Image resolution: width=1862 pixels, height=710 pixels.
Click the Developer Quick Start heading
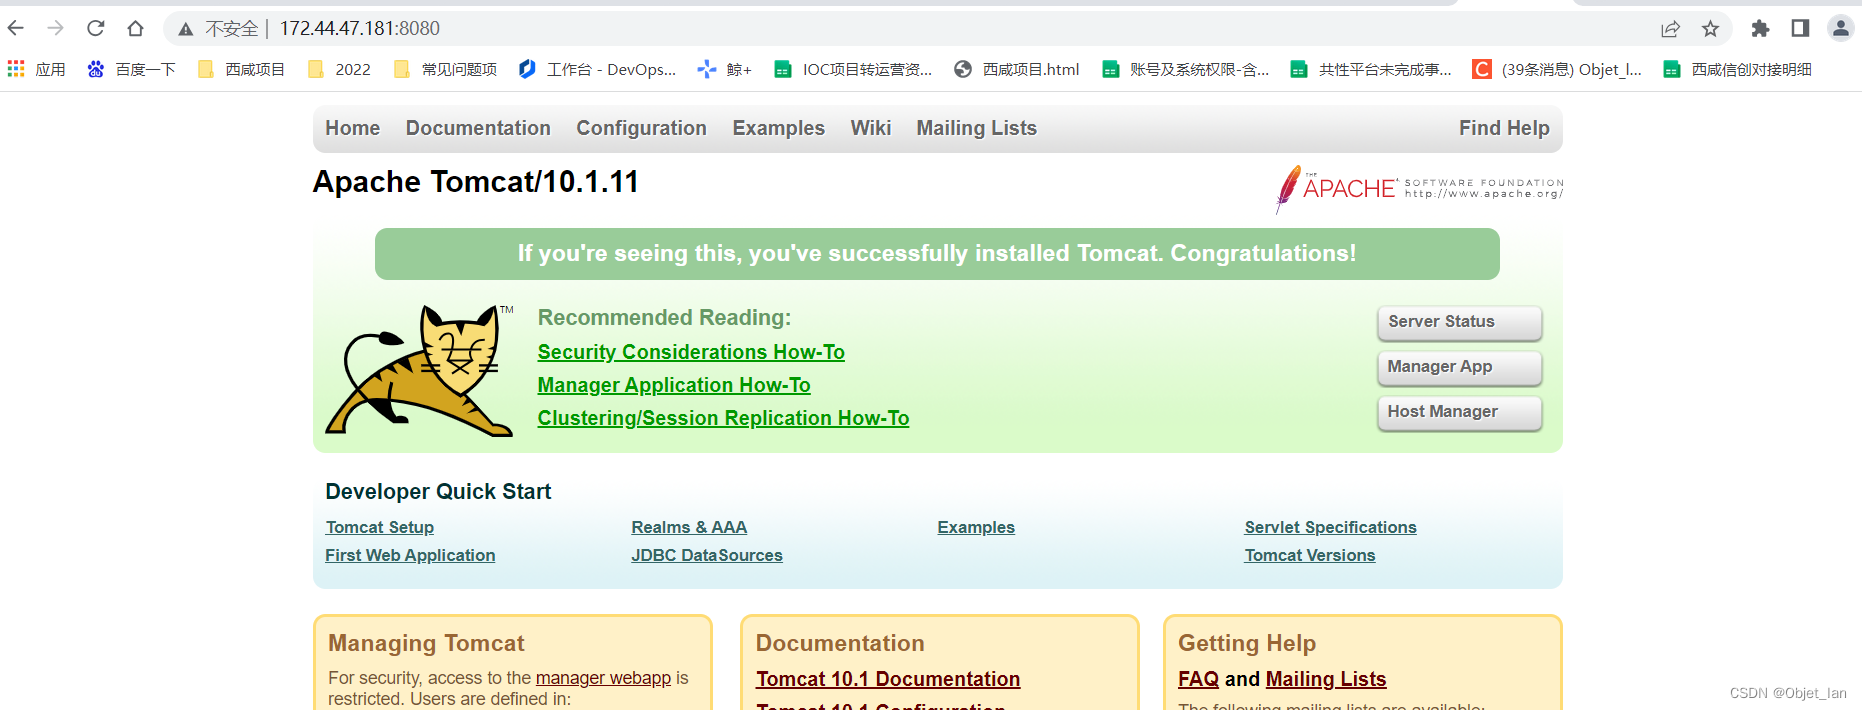click(438, 491)
